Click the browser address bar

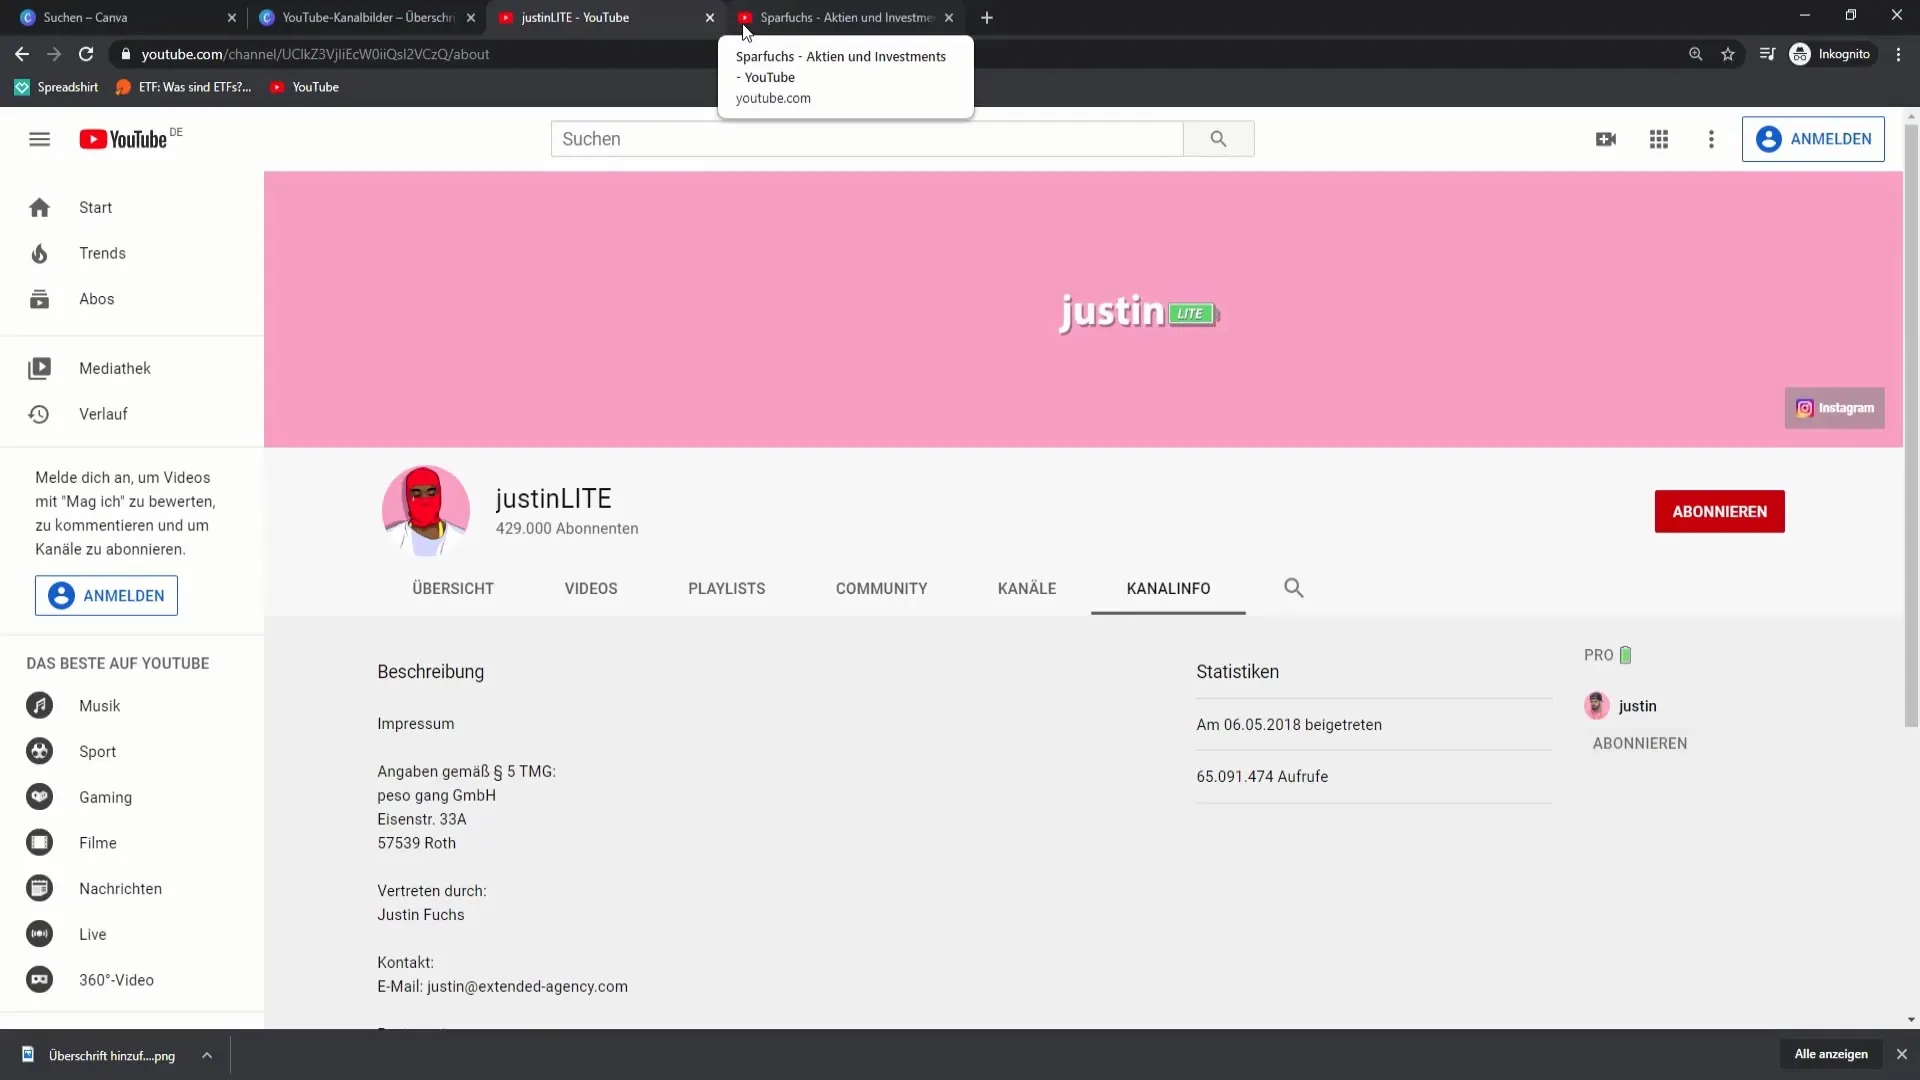[890, 54]
